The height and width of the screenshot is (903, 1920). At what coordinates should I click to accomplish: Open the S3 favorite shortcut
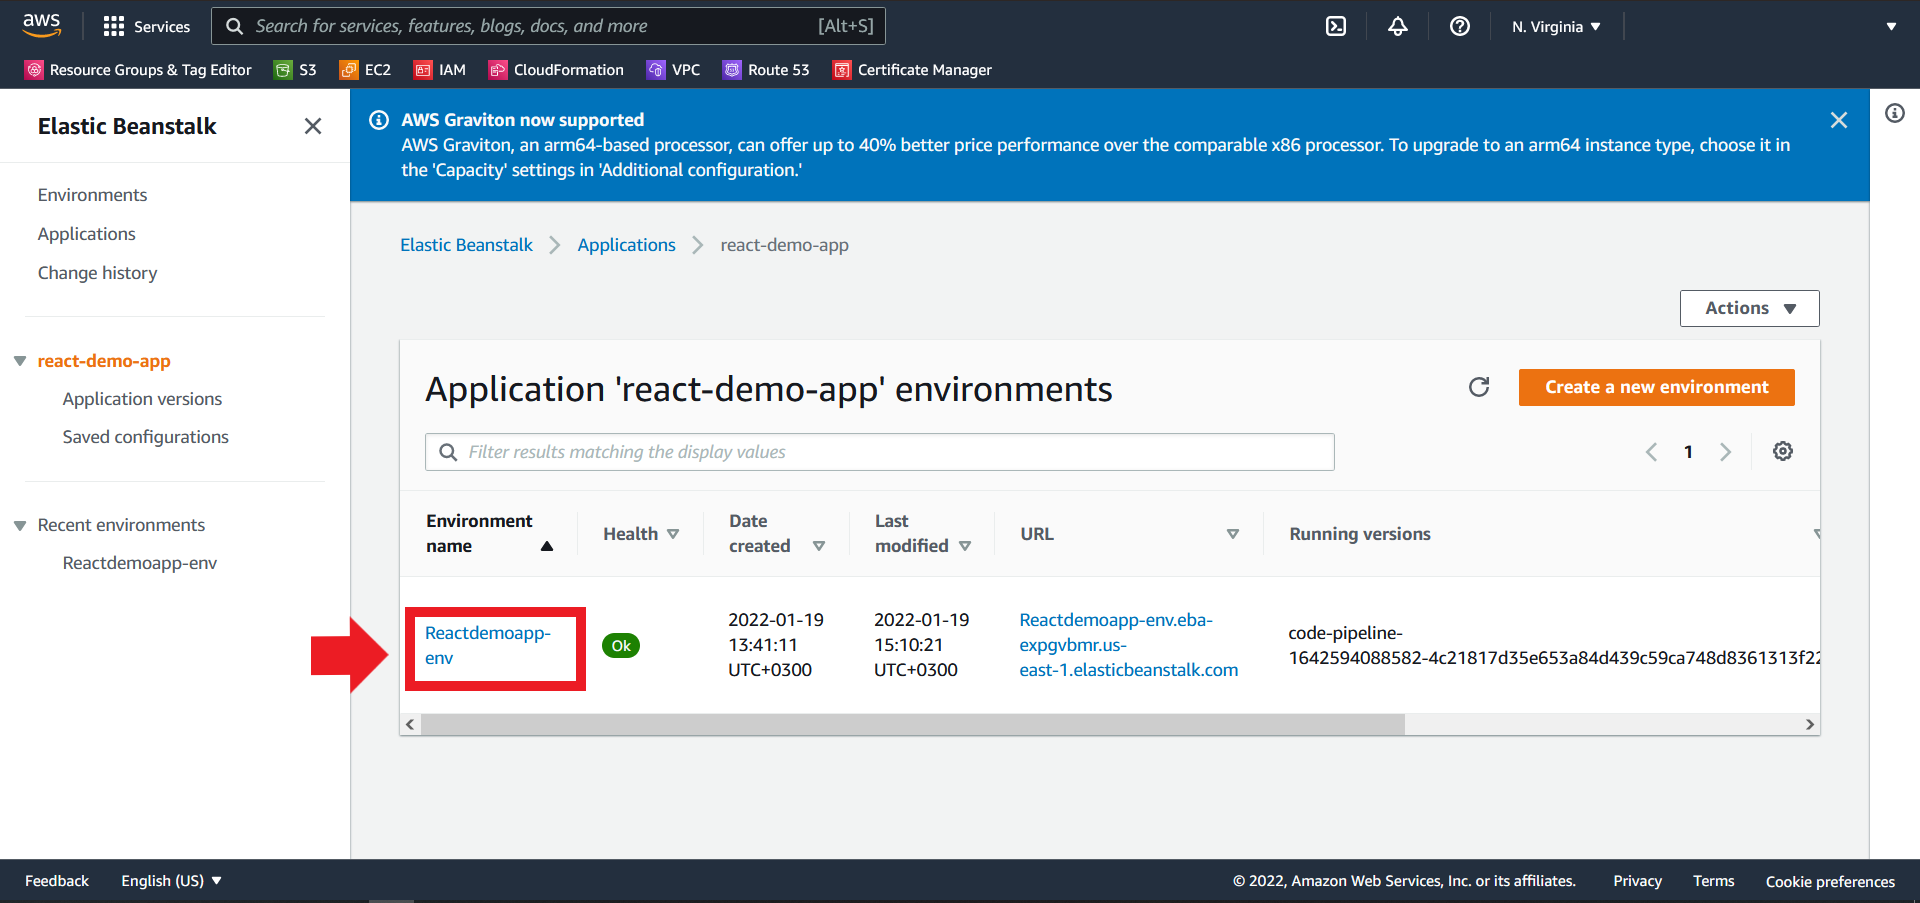(296, 69)
